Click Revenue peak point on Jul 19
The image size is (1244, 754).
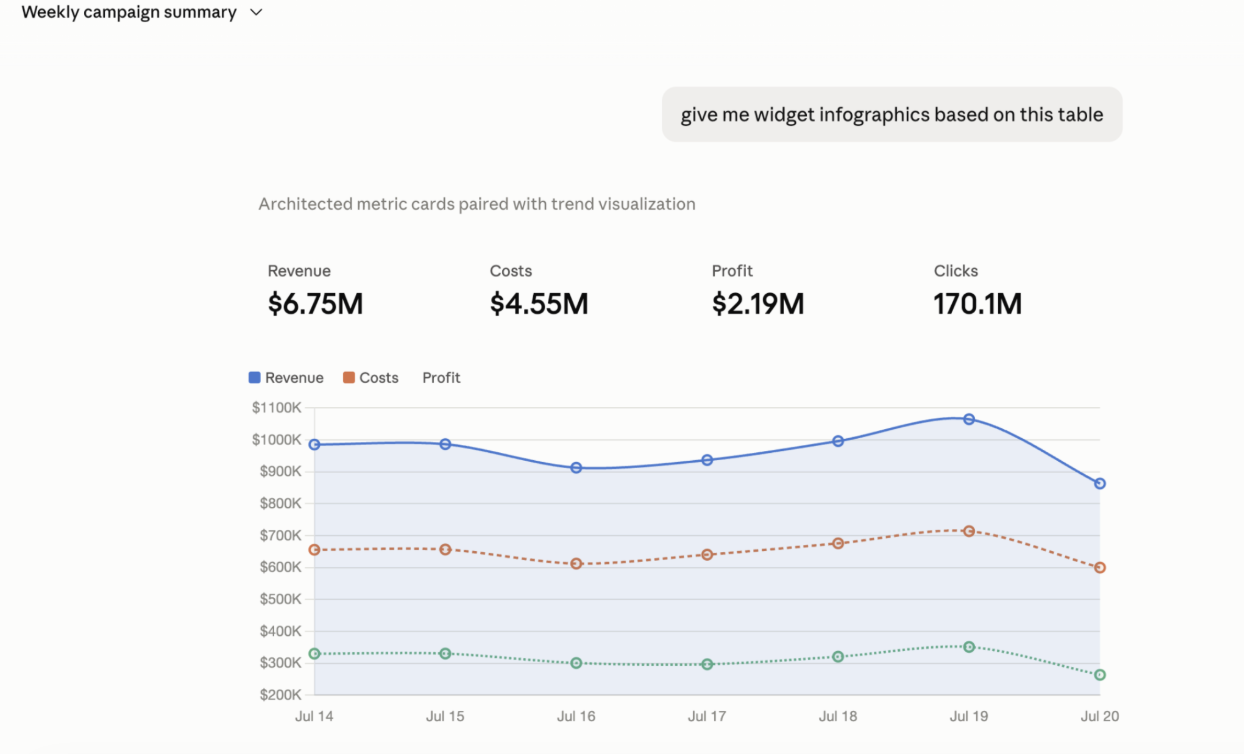[x=969, y=419]
